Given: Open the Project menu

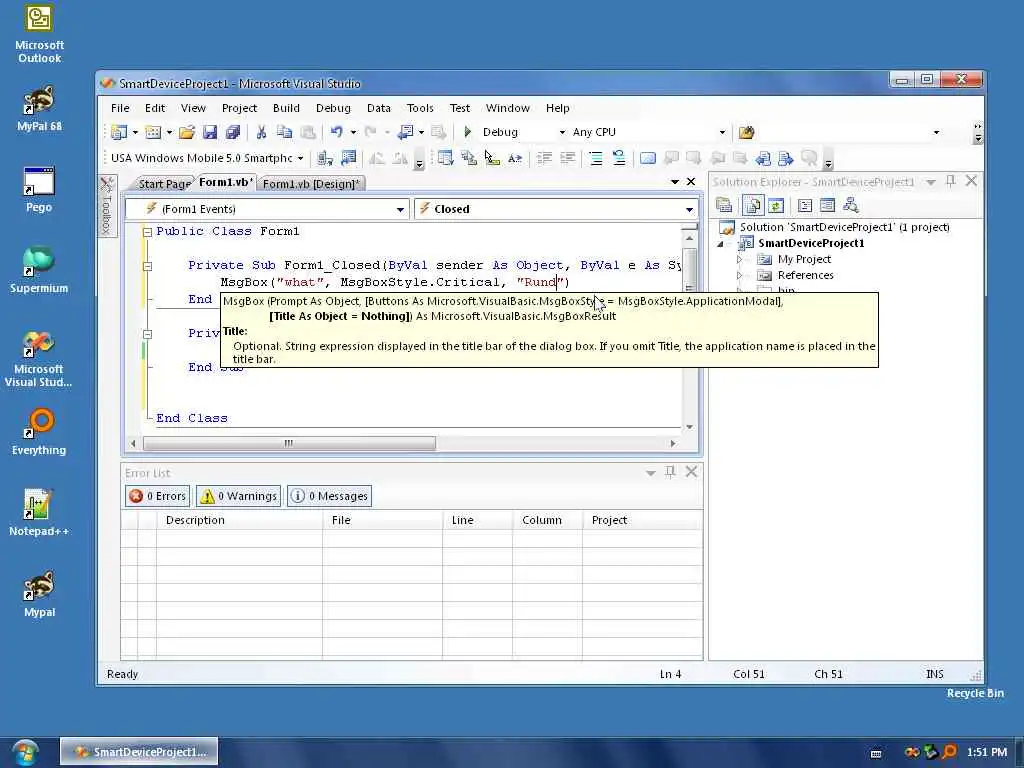Looking at the screenshot, I should tap(239, 108).
